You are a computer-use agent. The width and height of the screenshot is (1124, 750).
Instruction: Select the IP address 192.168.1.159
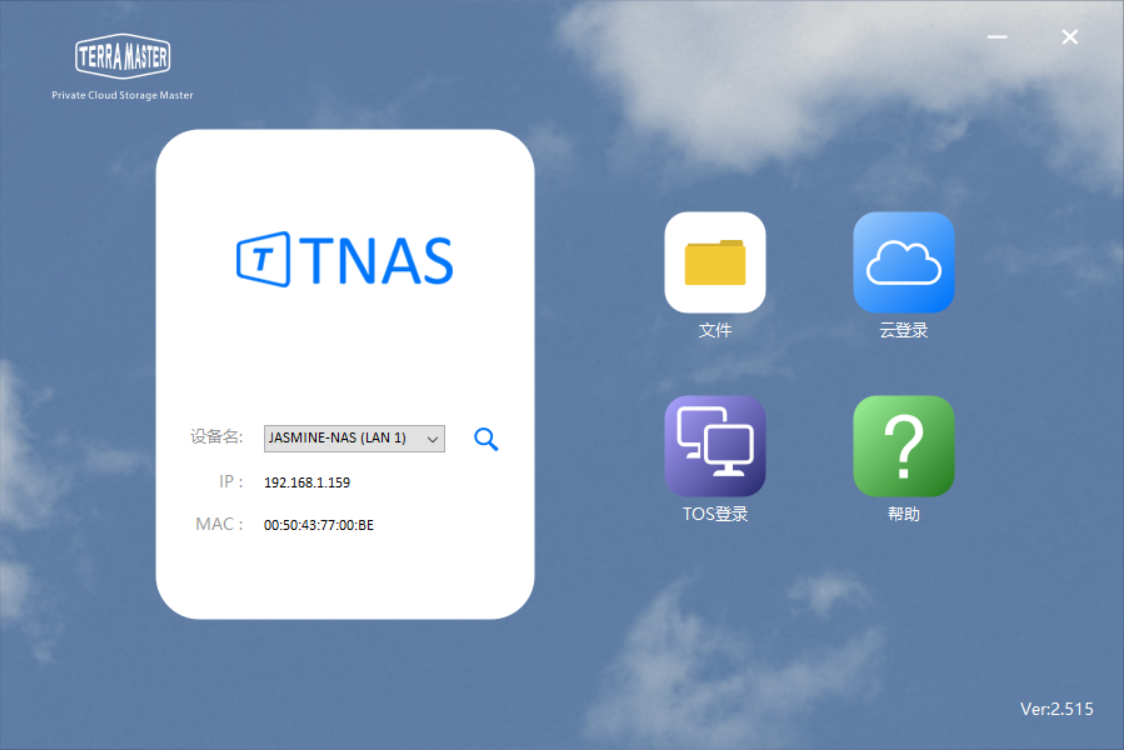307,483
